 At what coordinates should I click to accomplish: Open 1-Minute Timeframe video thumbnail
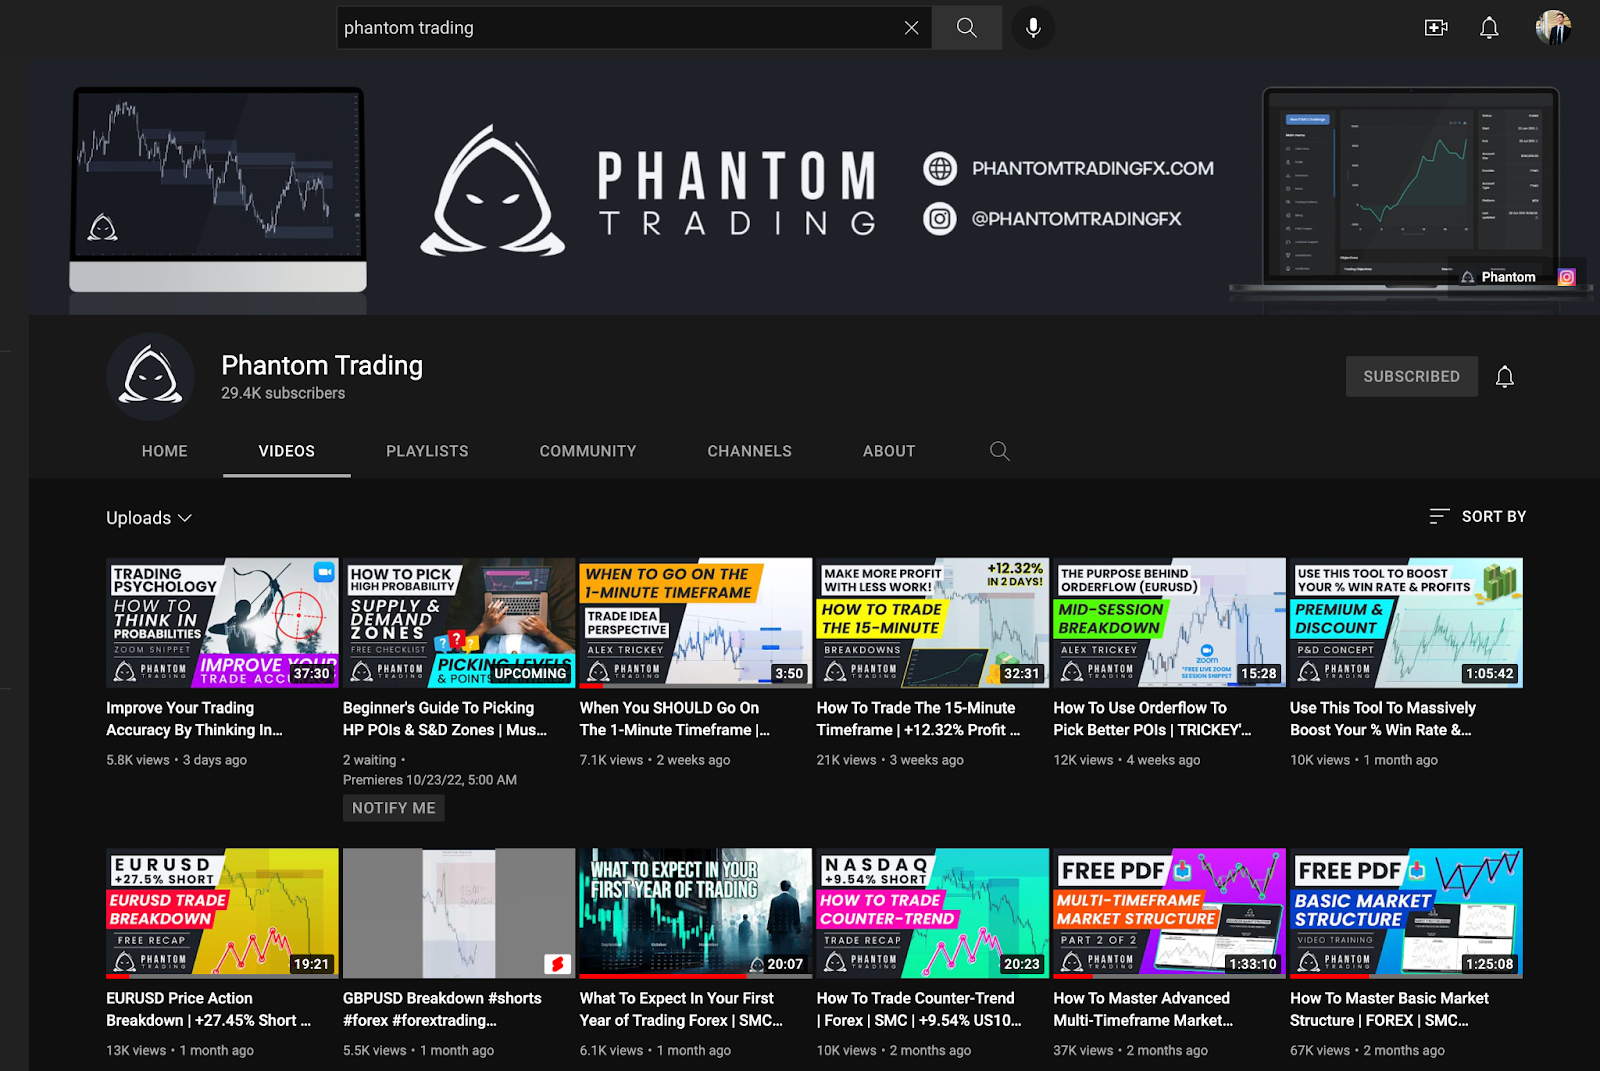coord(696,623)
